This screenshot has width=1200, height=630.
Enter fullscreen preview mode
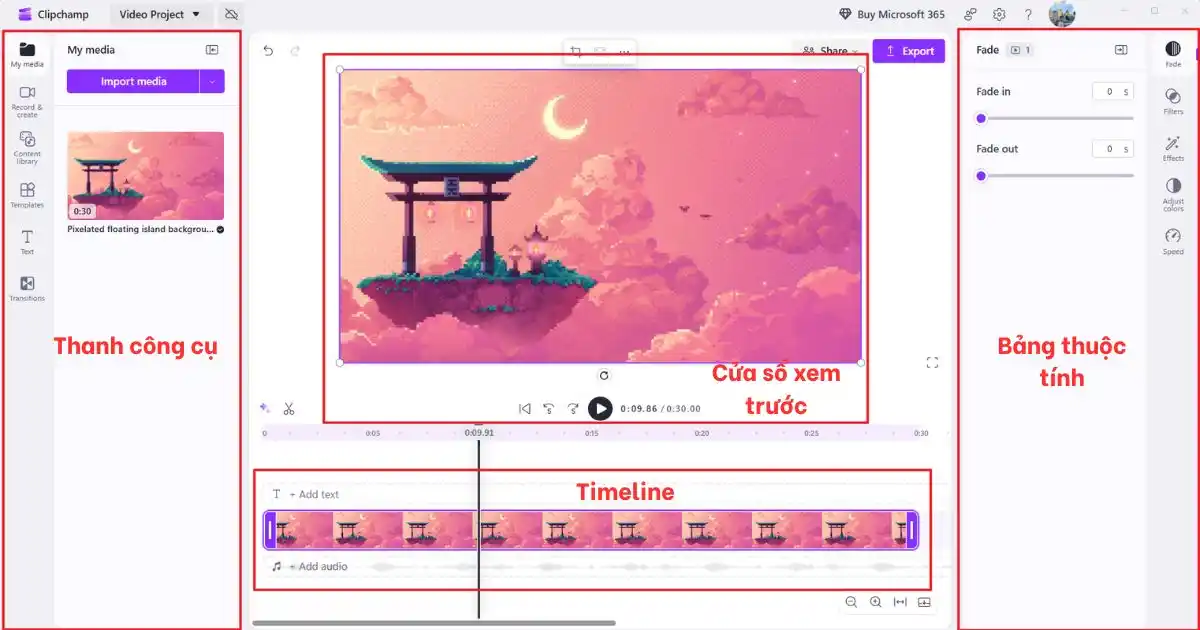tap(932, 362)
